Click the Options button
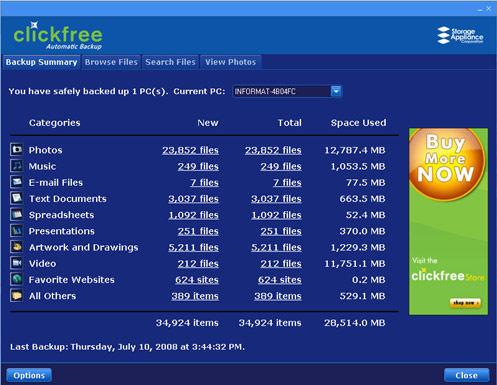Image resolution: width=497 pixels, height=385 pixels. click(x=29, y=375)
